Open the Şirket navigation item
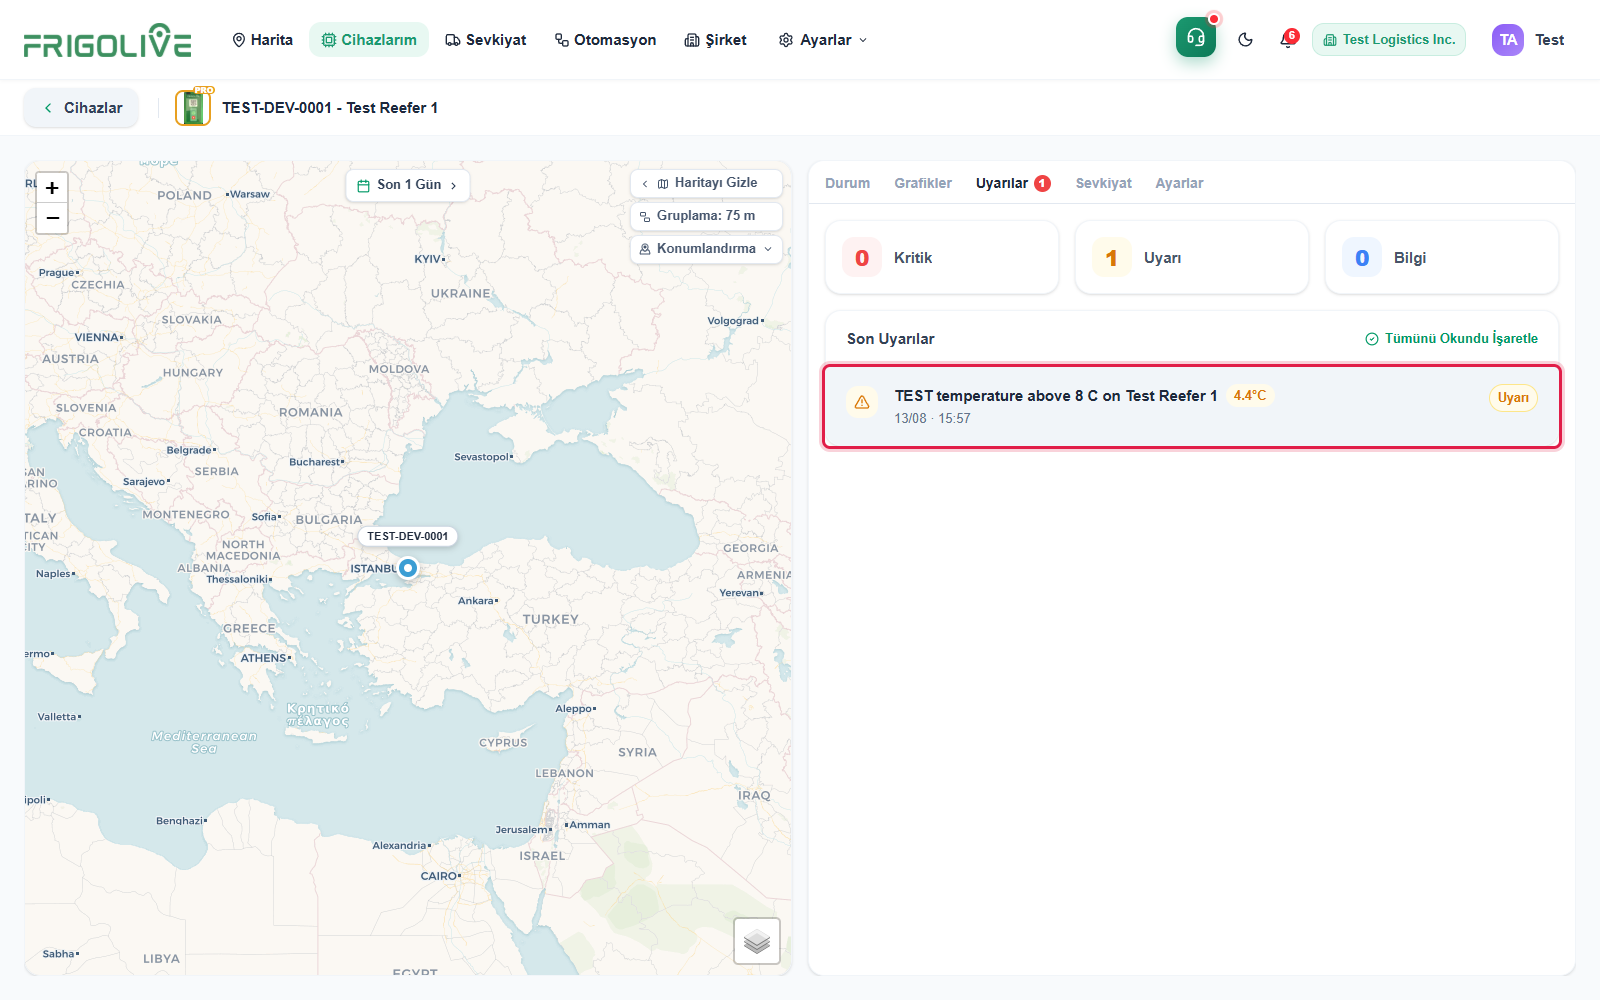Viewport: 1600px width, 1000px height. pos(716,40)
